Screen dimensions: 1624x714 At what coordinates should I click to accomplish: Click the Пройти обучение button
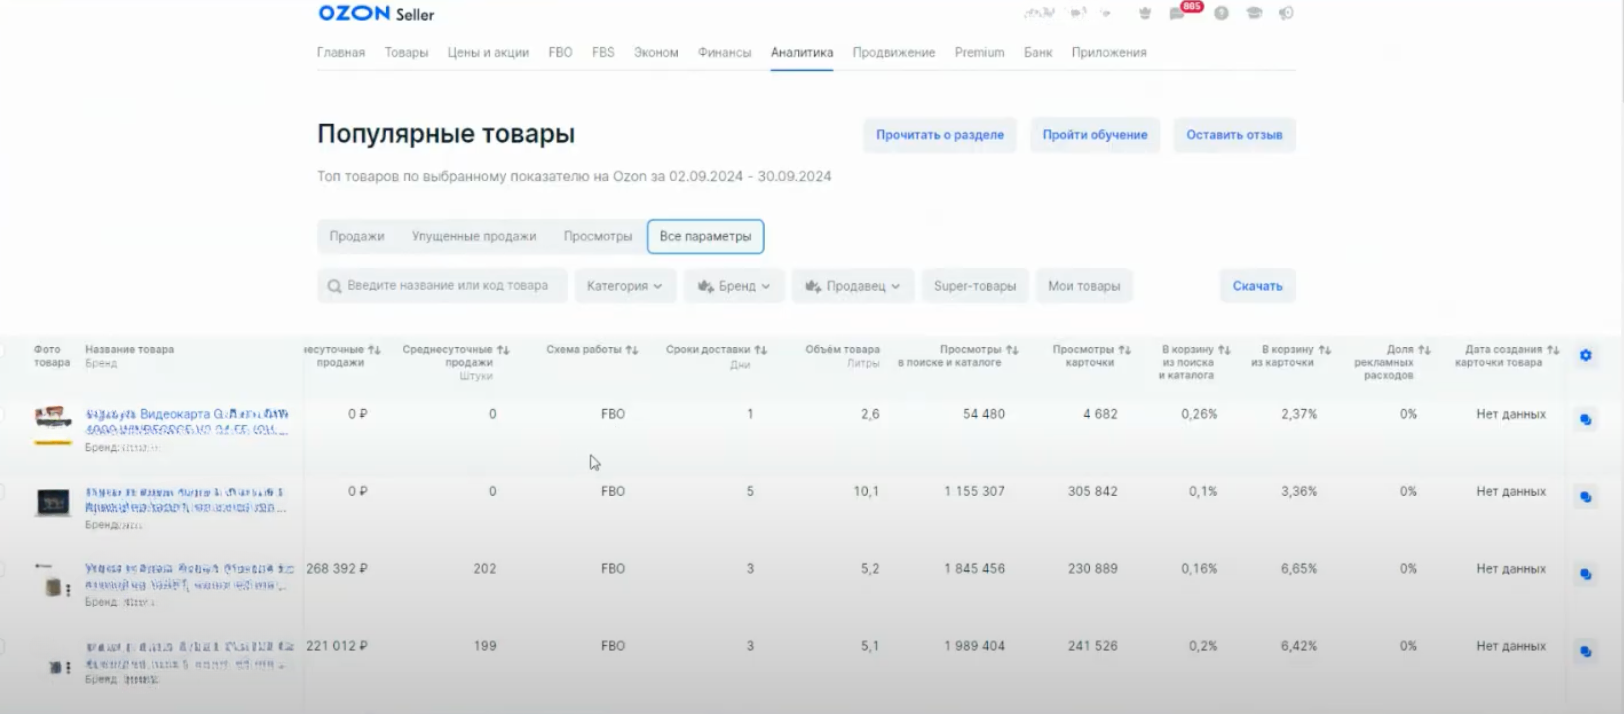tap(1095, 135)
